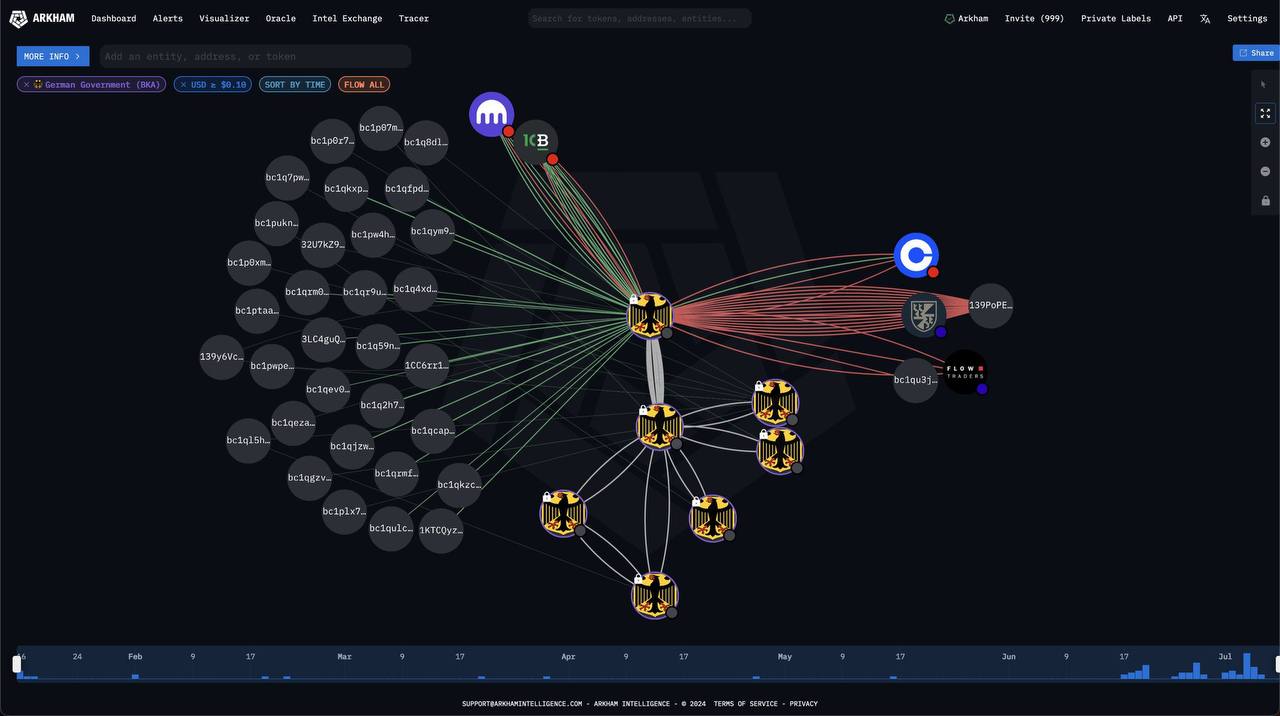Select the 139PoPE address node
This screenshot has width=1280, height=716.
coord(990,306)
